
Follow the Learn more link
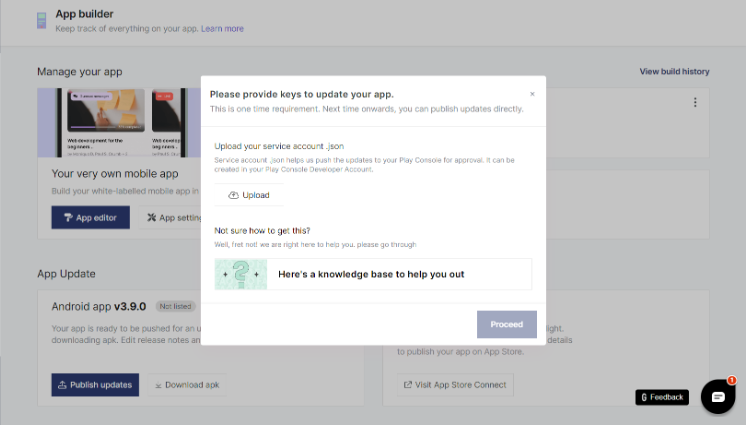(x=222, y=29)
